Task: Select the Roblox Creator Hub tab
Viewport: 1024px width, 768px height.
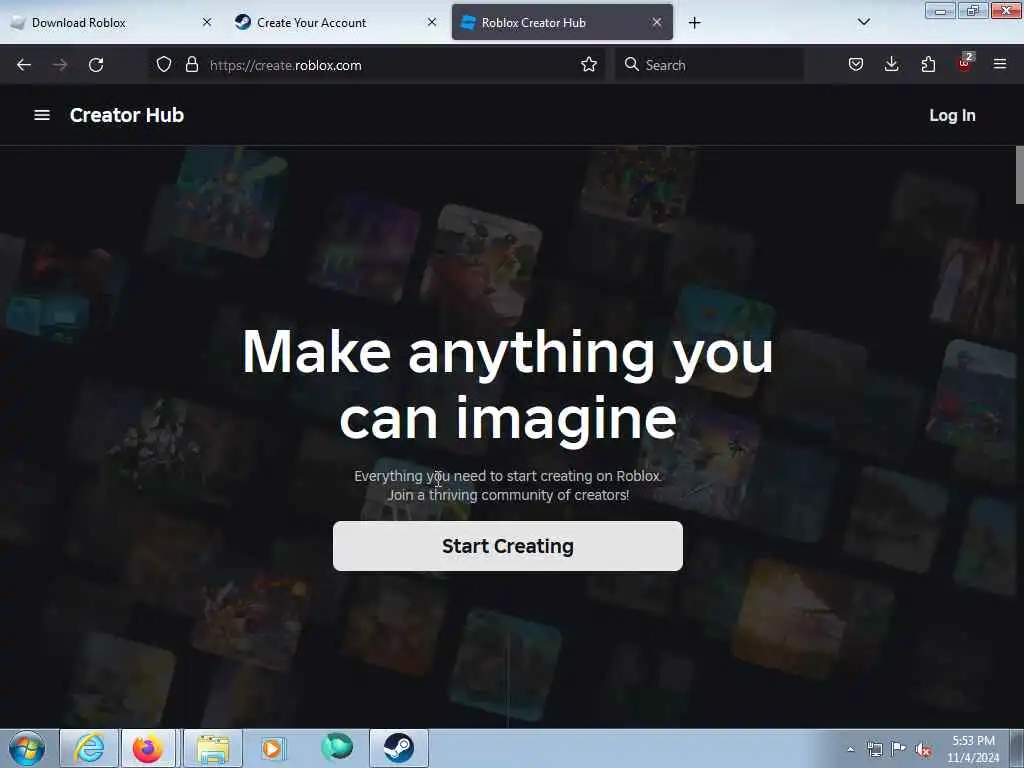Action: (x=562, y=22)
